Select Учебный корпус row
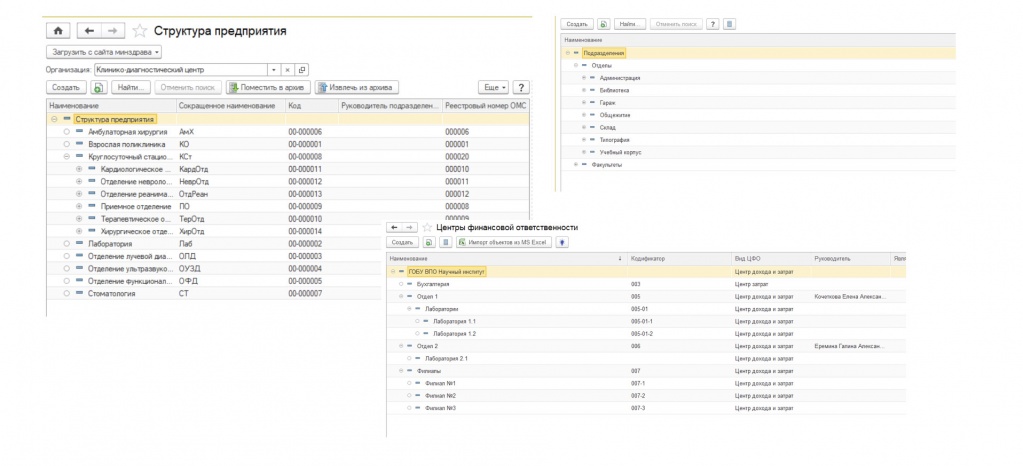The height and width of the screenshot is (466, 1023). click(758, 152)
